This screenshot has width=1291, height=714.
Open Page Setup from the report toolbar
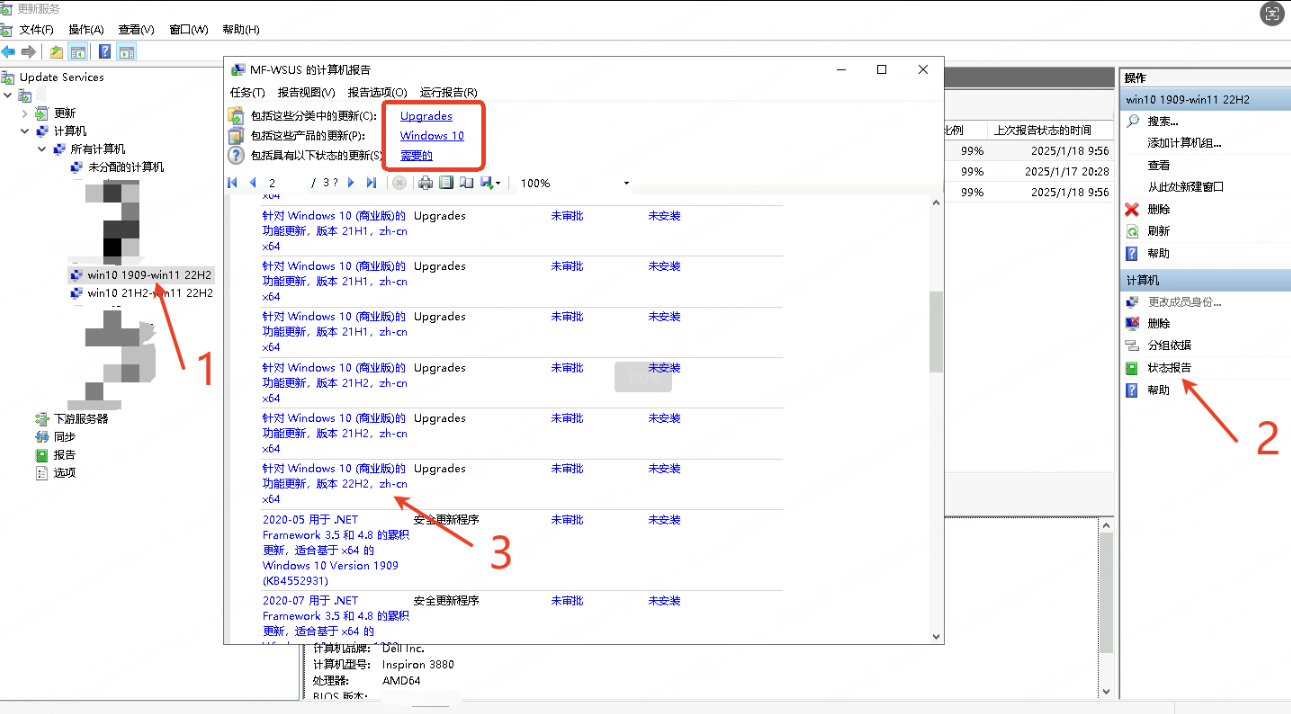click(x=465, y=183)
